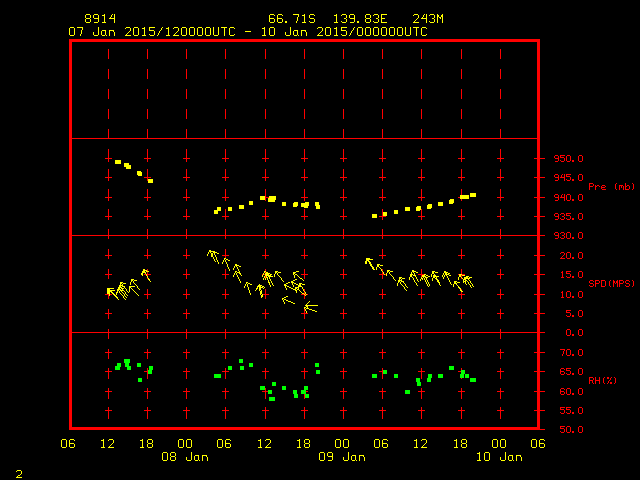Click the last yellow pressure data point
Image resolution: width=640 pixels, height=480 pixels.
pos(473,195)
